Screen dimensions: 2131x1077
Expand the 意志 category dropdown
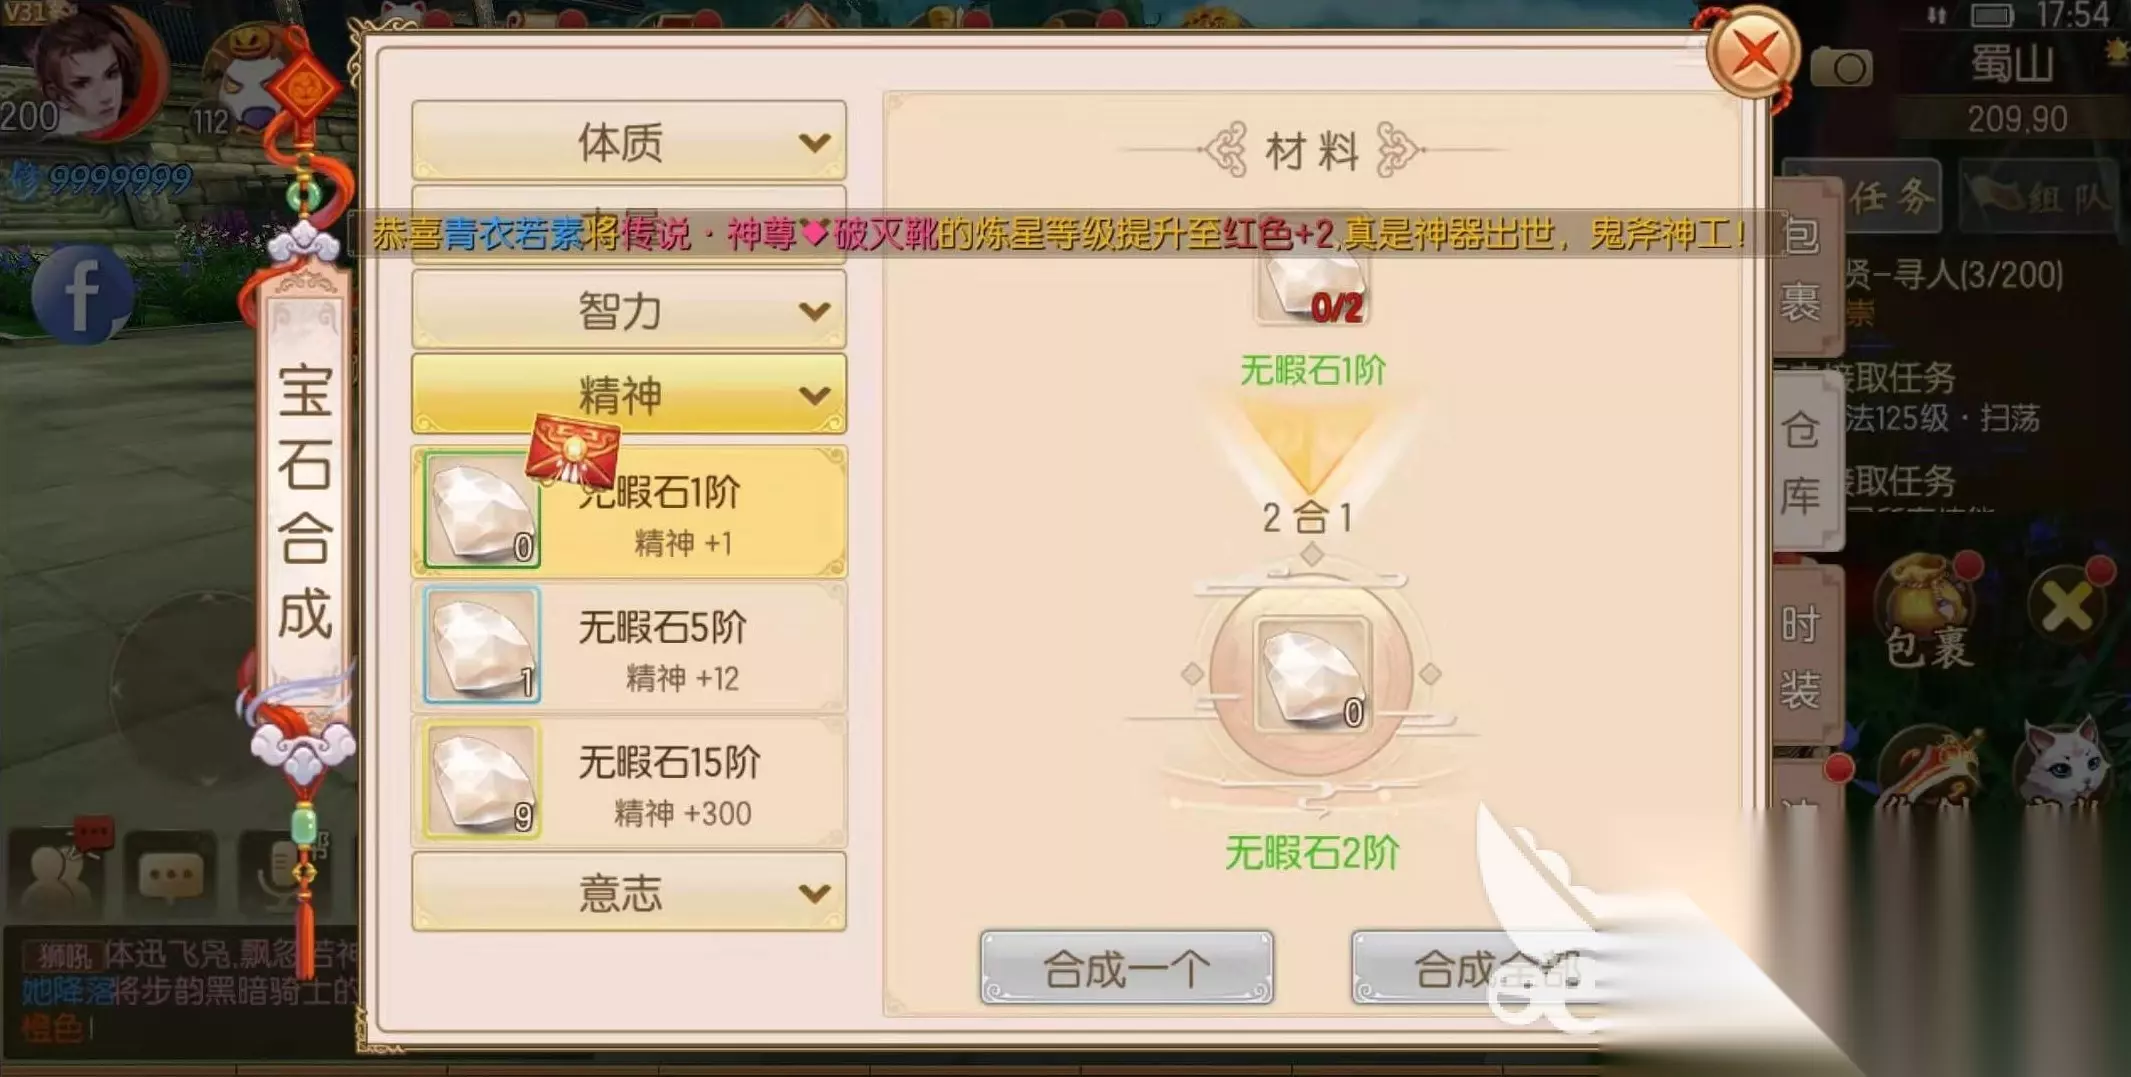click(x=629, y=892)
